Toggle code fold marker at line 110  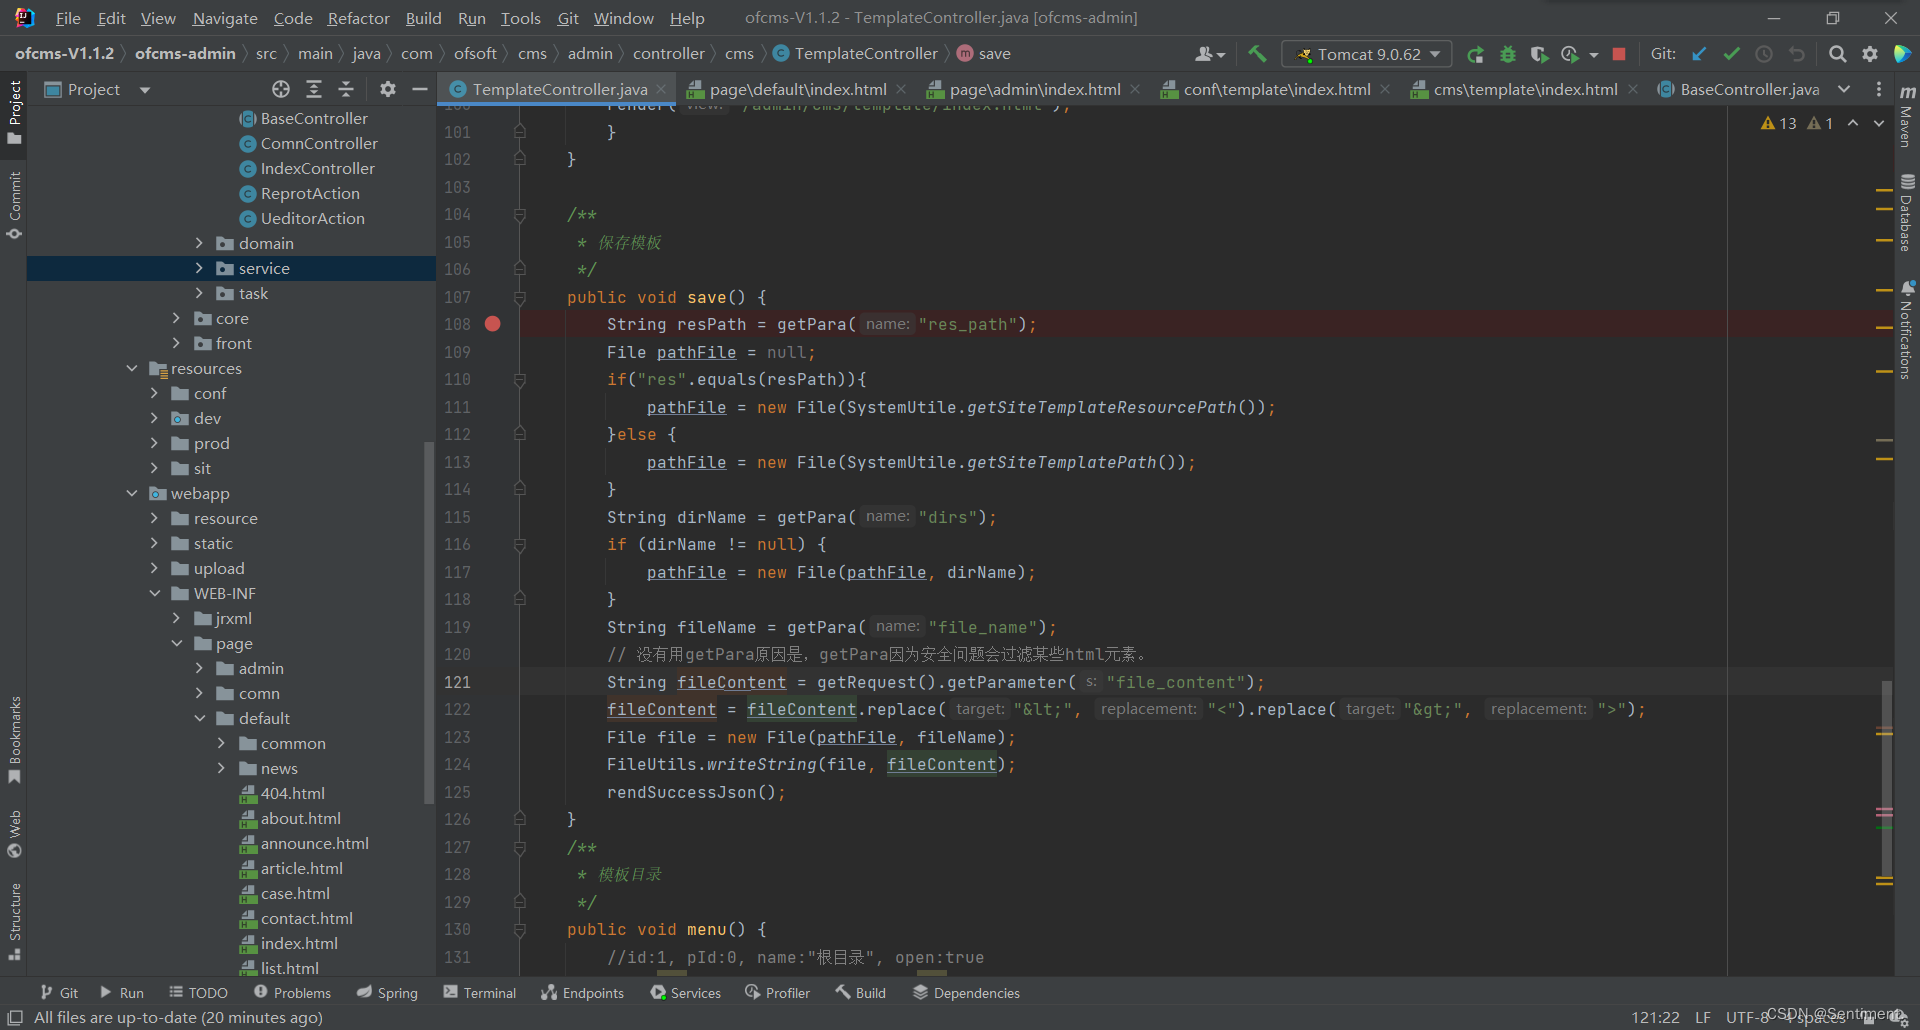click(x=520, y=380)
